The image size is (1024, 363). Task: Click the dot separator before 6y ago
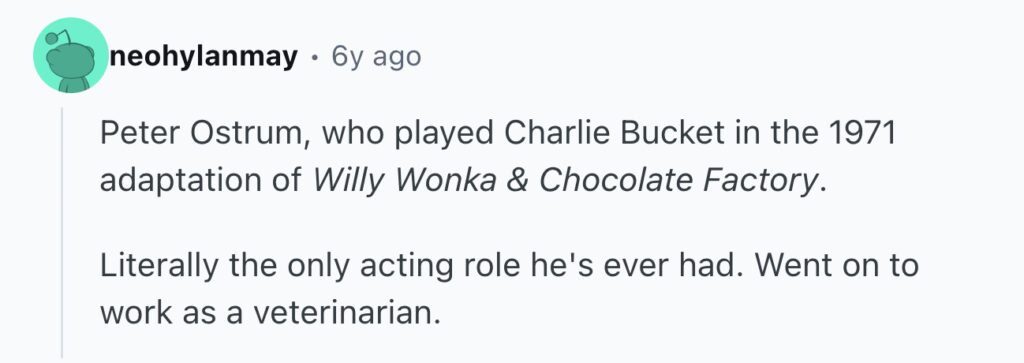tap(314, 58)
